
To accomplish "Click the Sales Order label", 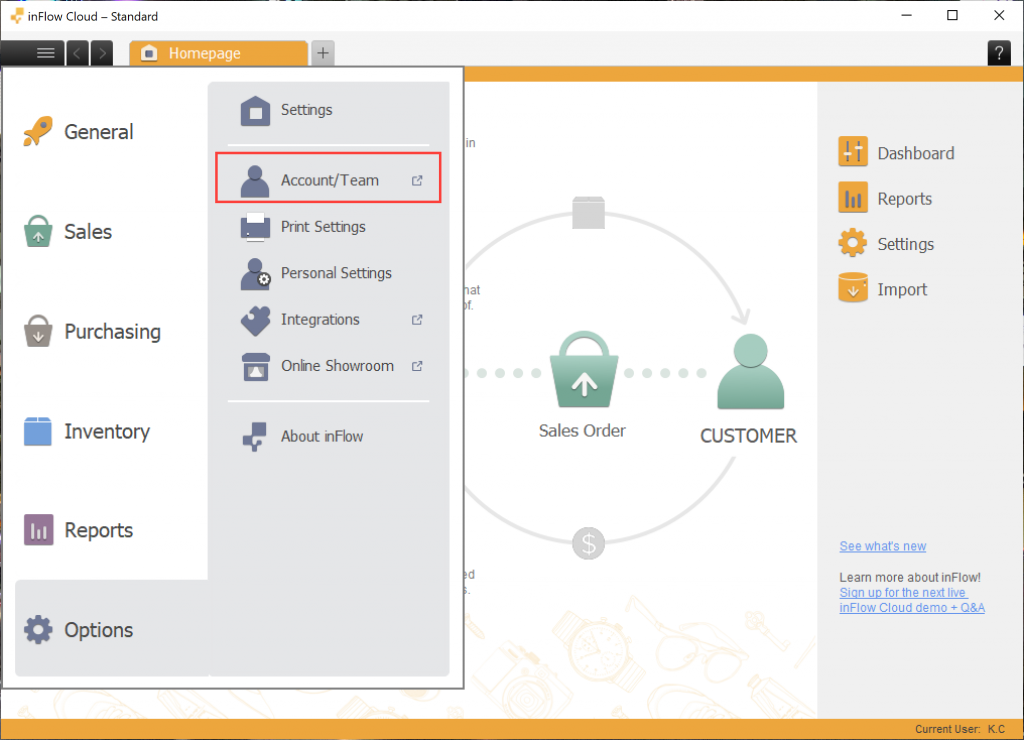I will coord(582,430).
